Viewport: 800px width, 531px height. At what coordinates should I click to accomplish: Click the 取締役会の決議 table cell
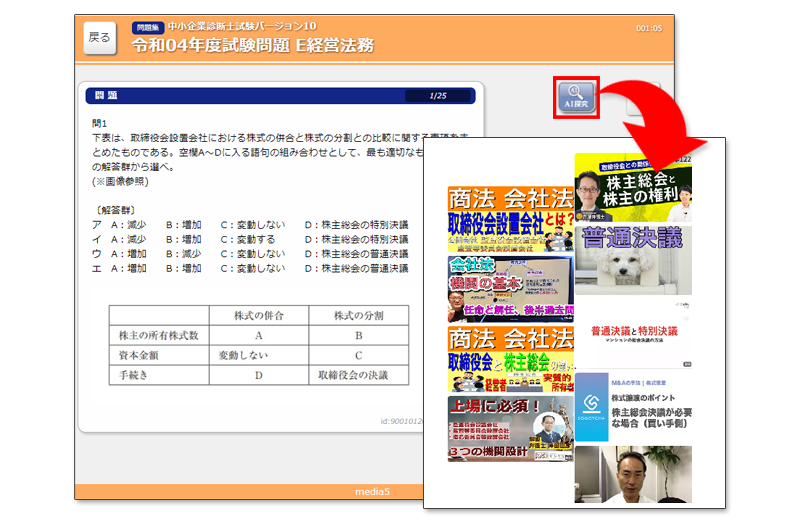tap(359, 375)
